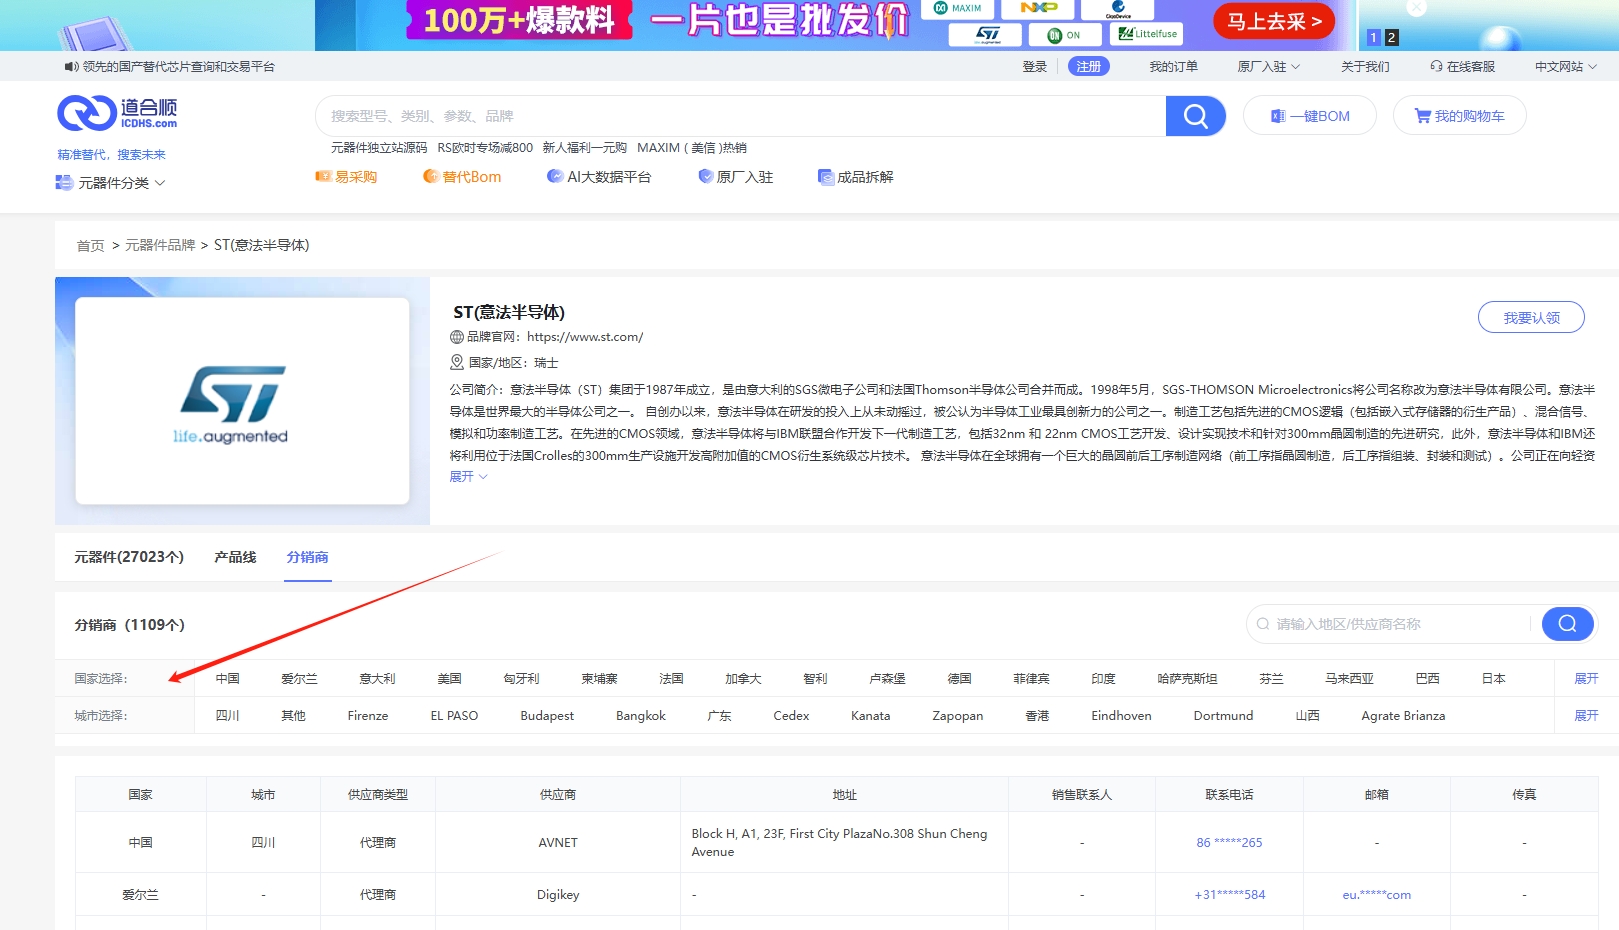Click the distributor search magnifier button
The width and height of the screenshot is (1619, 930).
coord(1567,624)
